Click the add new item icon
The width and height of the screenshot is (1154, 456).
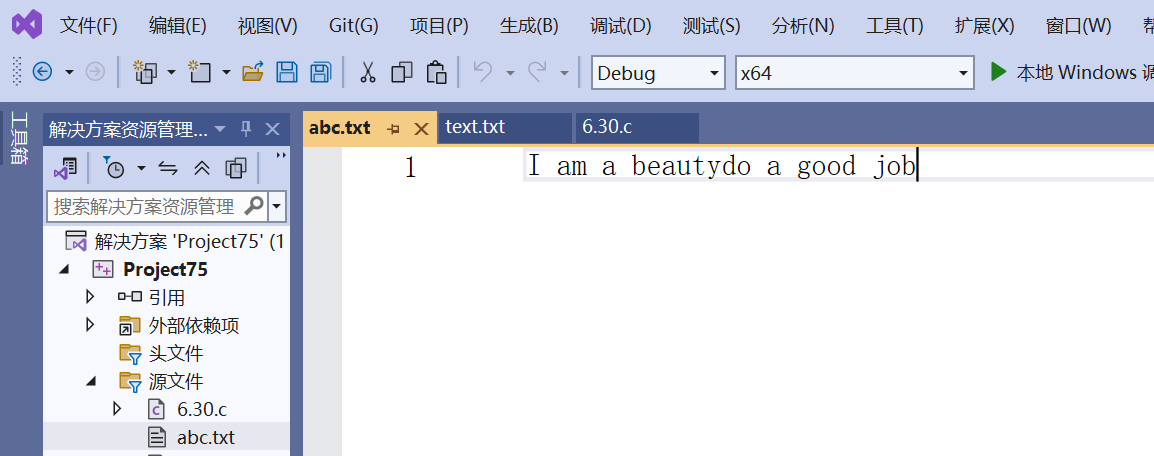200,72
